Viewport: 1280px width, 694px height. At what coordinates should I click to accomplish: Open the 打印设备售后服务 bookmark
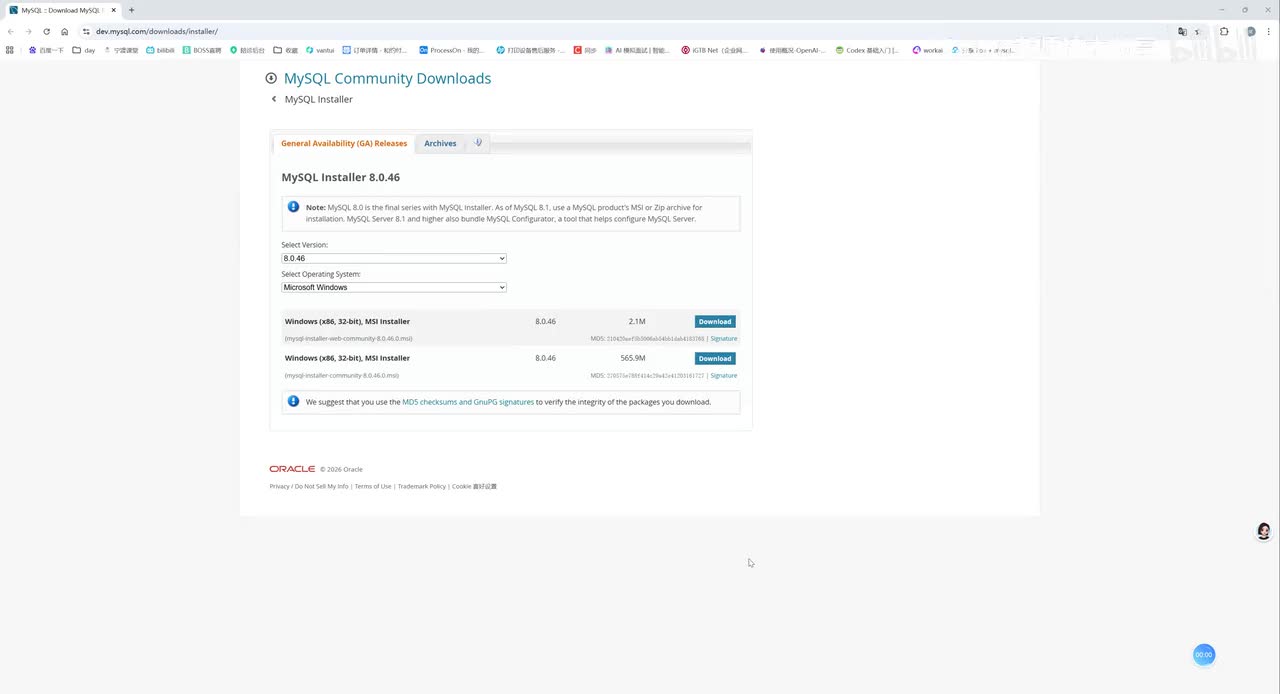(530, 50)
